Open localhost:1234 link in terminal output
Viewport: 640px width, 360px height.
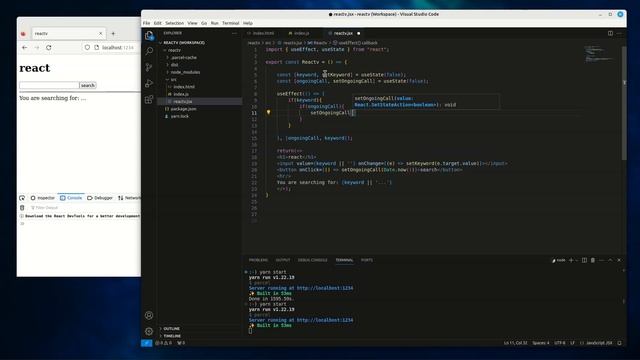coord(325,320)
